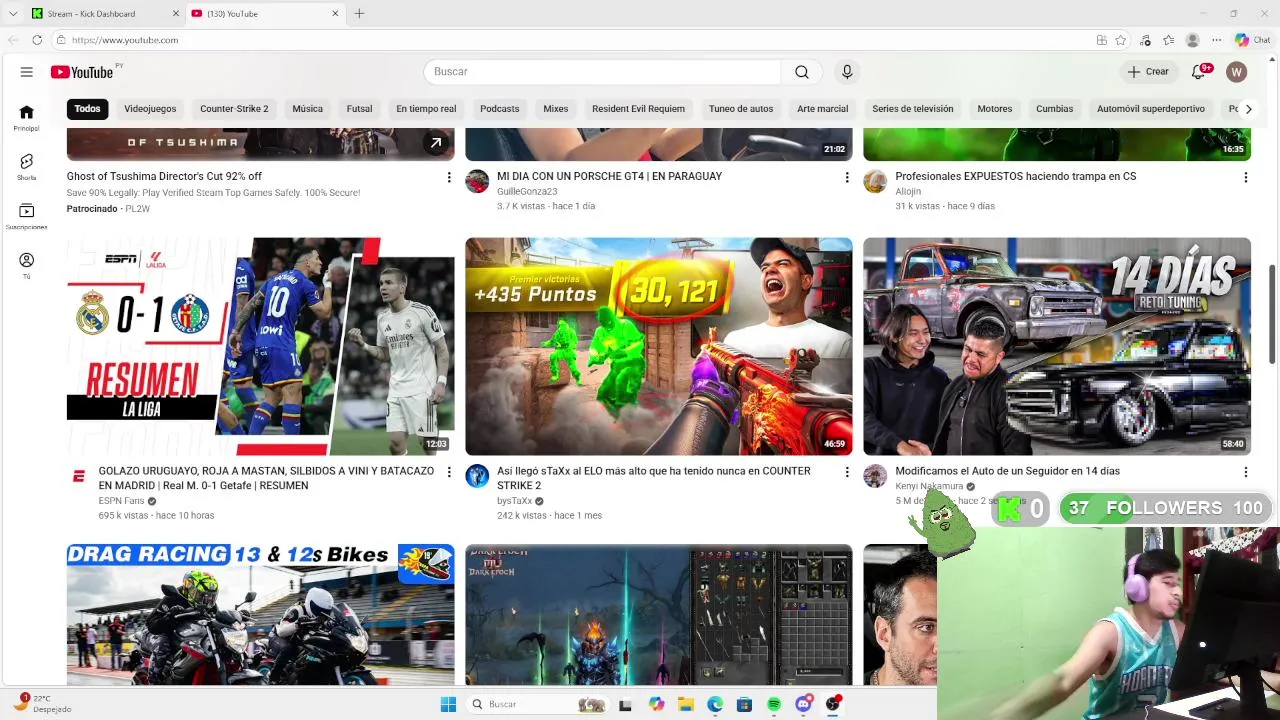Go back with the browser back arrow

pos(13,40)
